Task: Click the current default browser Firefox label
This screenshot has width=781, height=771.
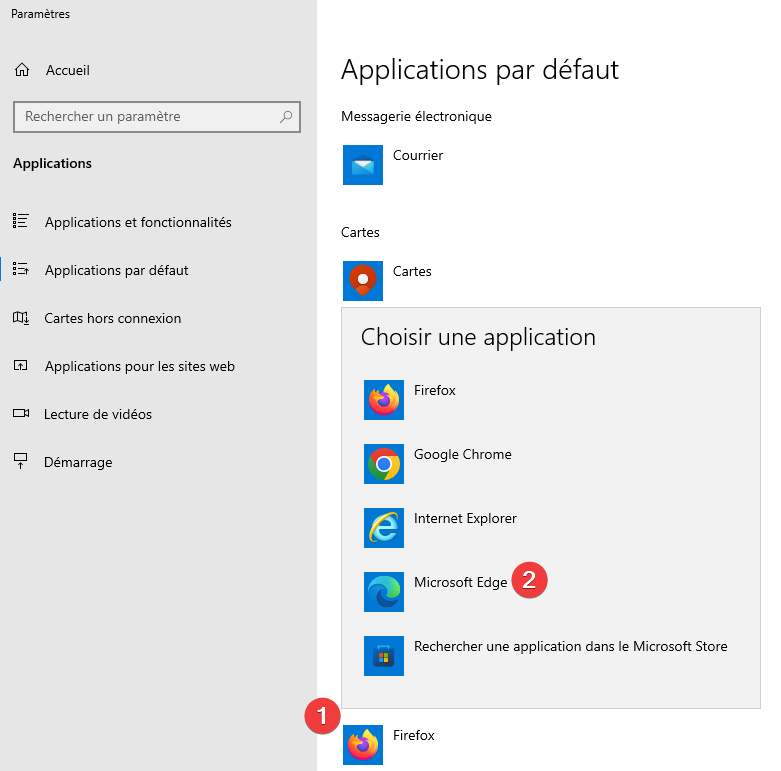Action: (x=413, y=735)
